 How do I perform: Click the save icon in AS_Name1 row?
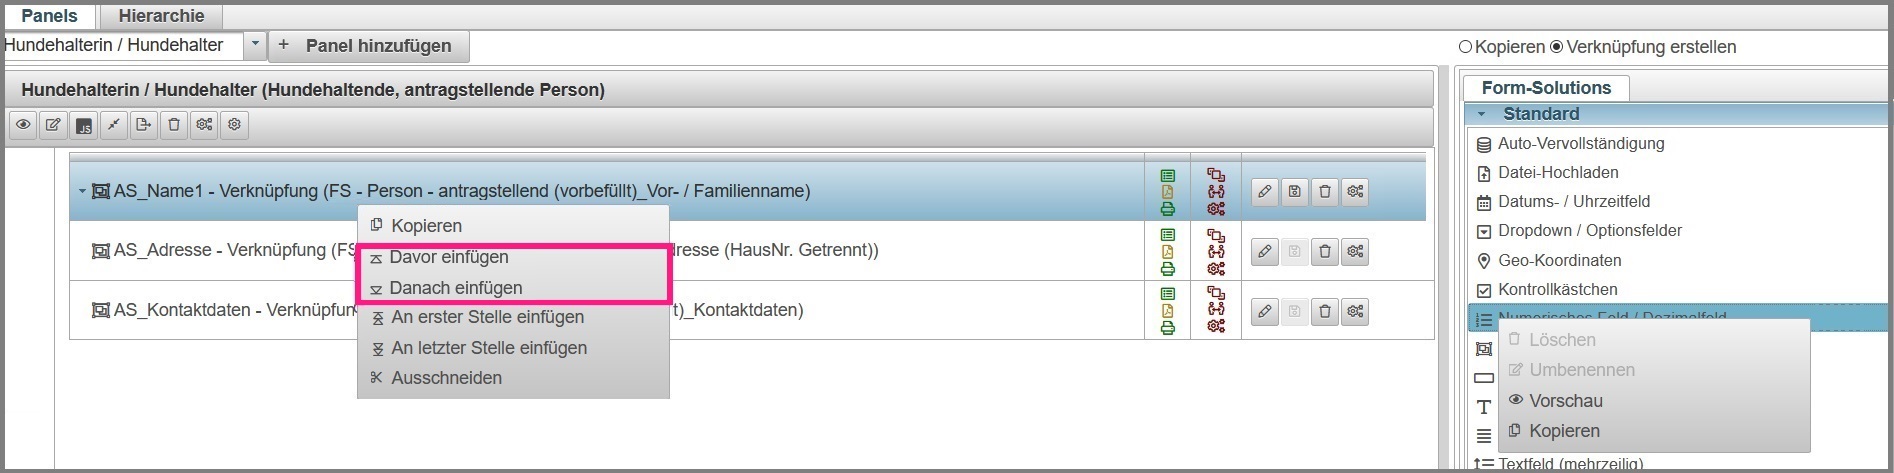(1295, 192)
